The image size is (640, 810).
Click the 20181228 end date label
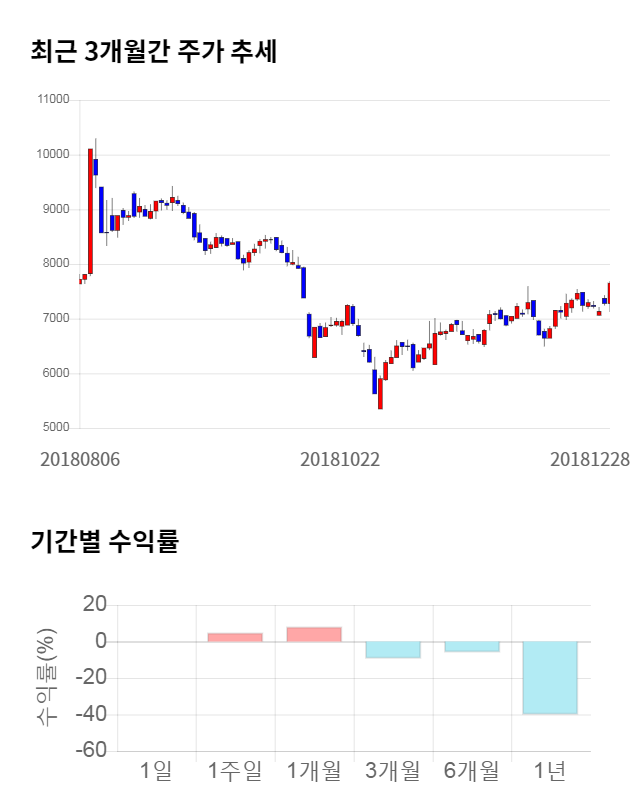[590, 459]
